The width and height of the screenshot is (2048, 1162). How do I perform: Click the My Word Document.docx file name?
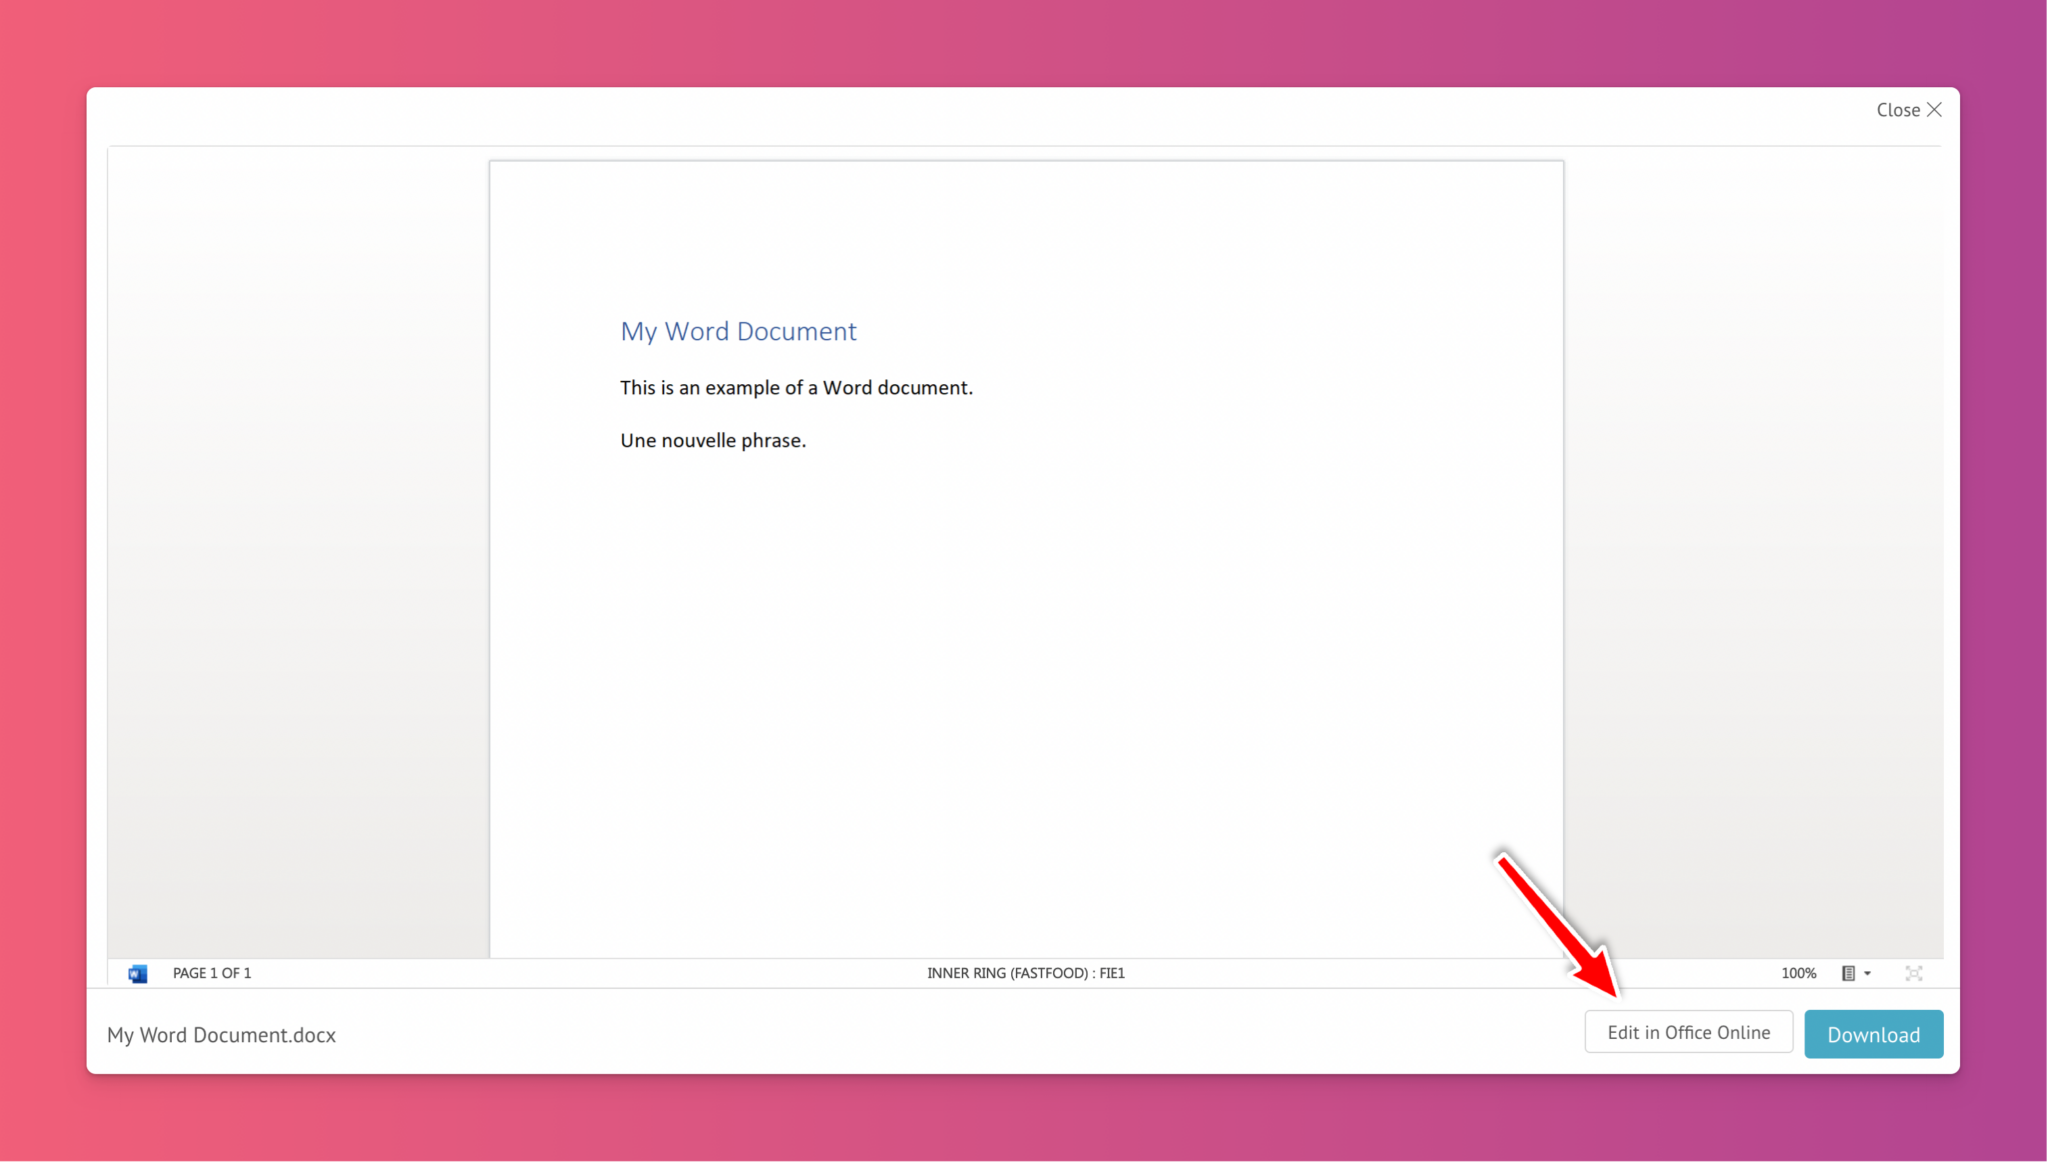pos(221,1035)
